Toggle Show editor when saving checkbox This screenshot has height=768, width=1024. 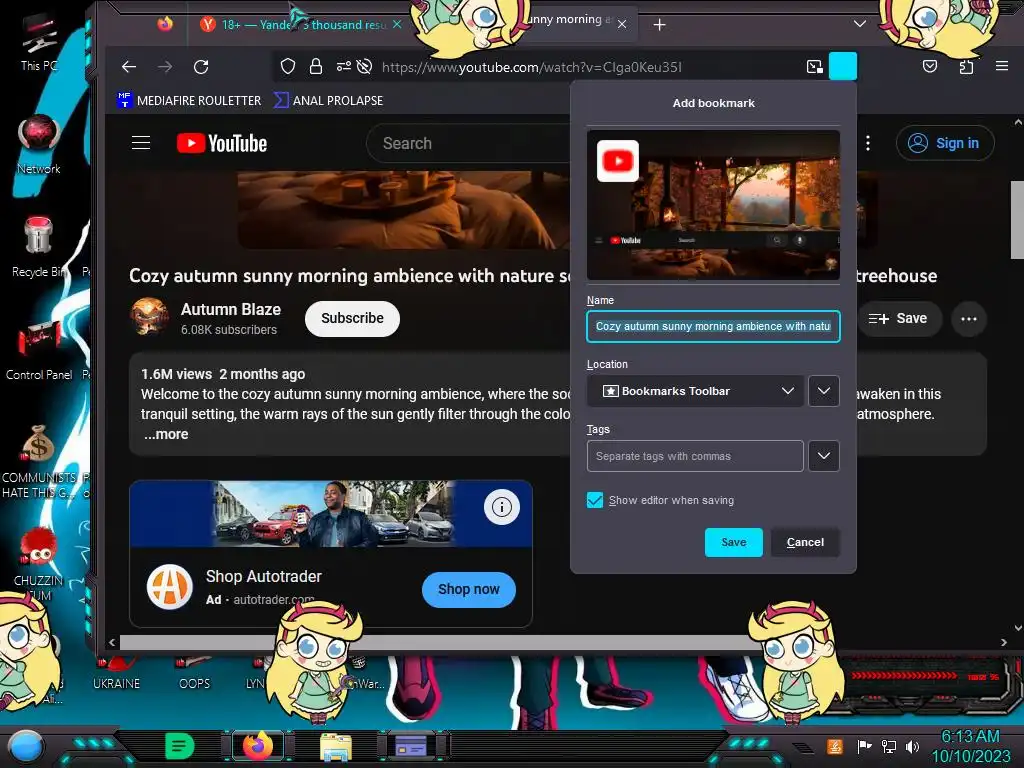(595, 500)
